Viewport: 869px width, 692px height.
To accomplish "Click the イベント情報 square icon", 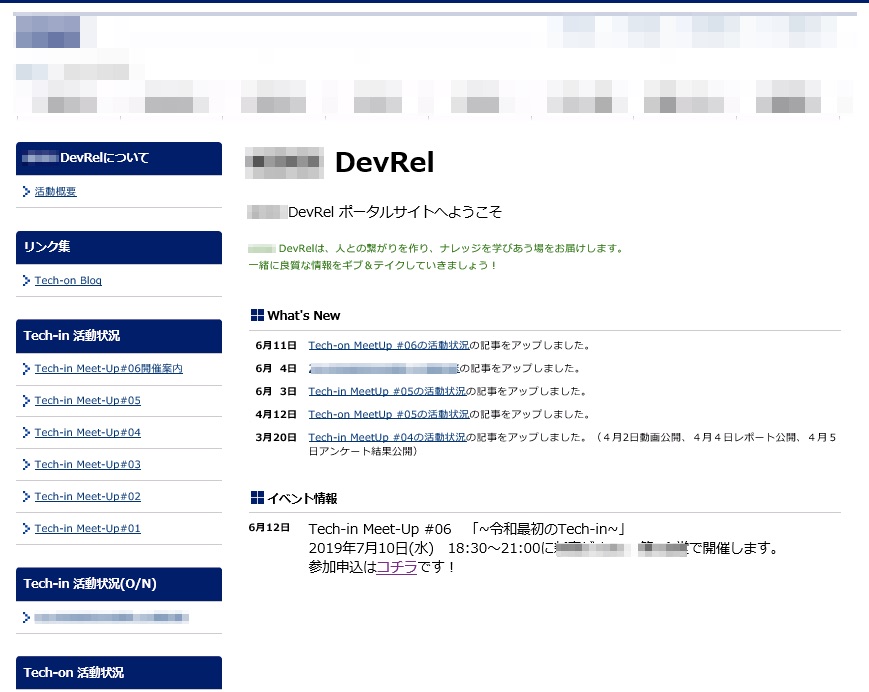I will (x=257, y=498).
